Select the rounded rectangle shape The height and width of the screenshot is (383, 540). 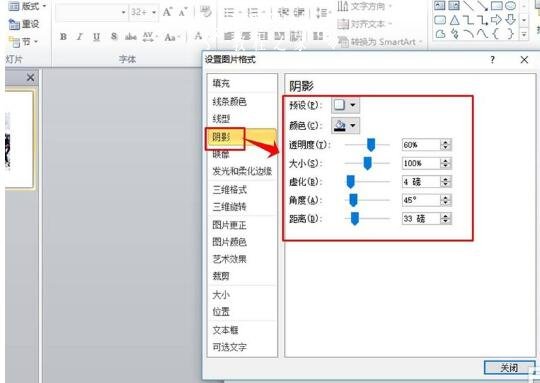(x=440, y=20)
